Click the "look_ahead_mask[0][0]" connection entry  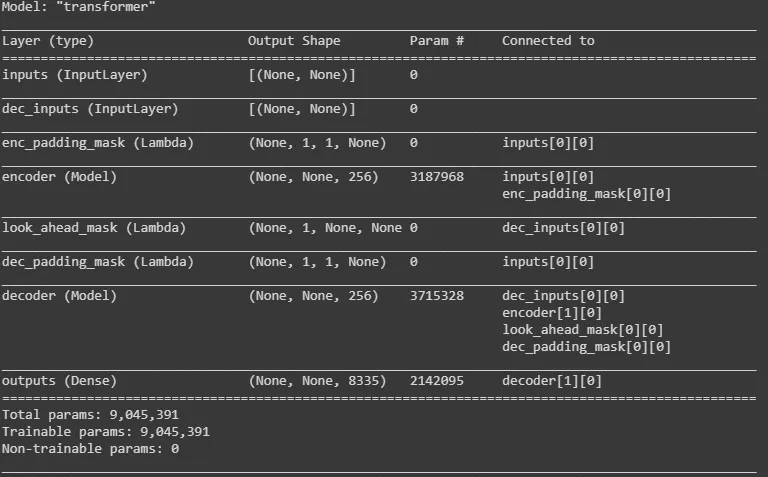pos(583,330)
